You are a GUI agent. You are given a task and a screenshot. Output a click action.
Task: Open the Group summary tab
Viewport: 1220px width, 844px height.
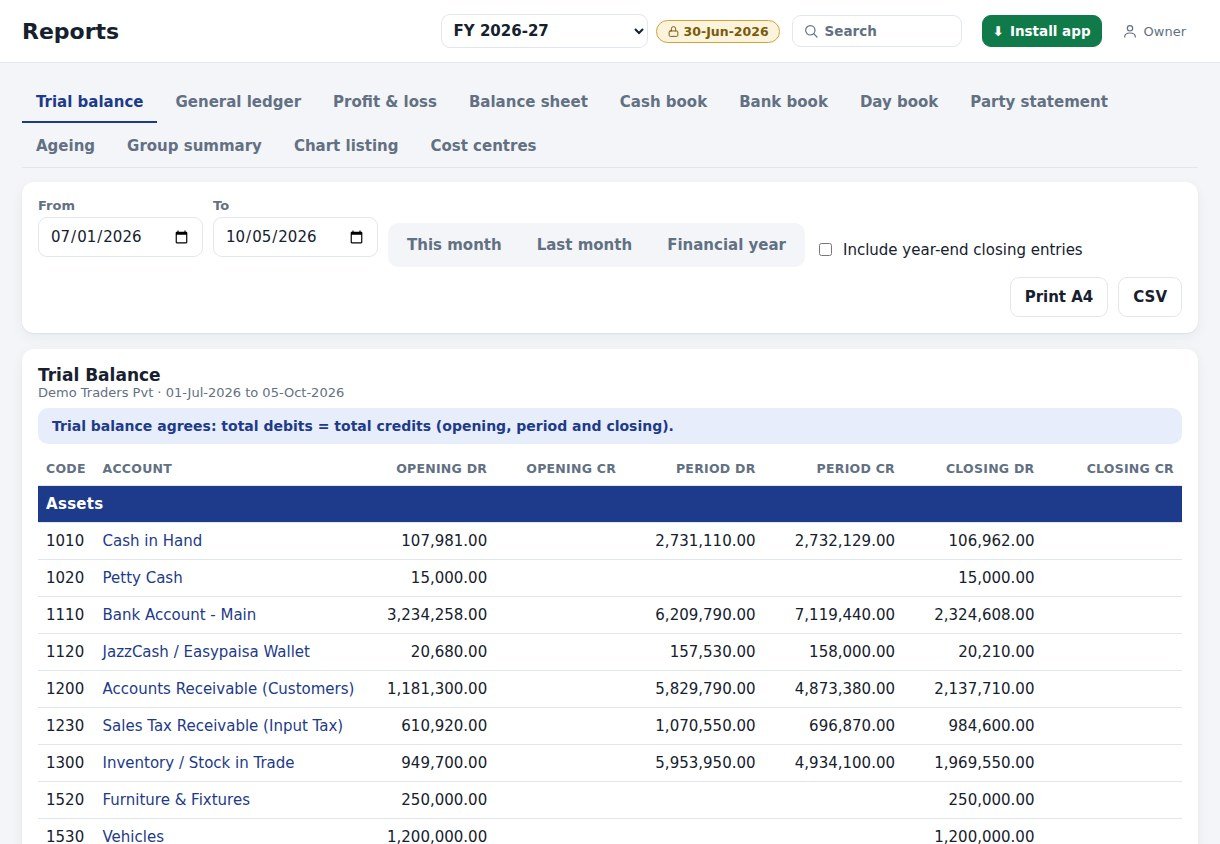[194, 145]
